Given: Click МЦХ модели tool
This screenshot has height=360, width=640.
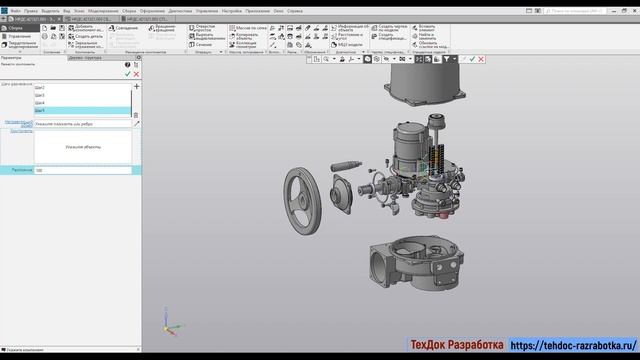Looking at the screenshot, I should point(347,44).
